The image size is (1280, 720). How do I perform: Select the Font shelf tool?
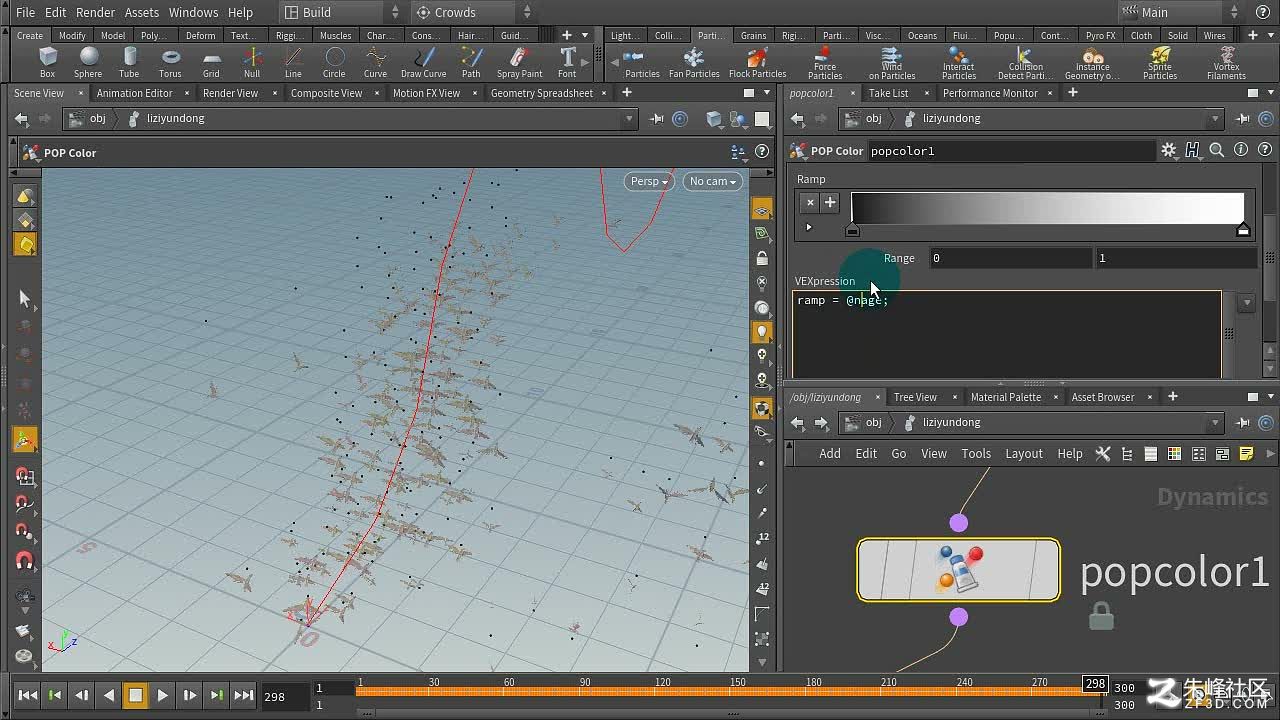click(x=567, y=62)
